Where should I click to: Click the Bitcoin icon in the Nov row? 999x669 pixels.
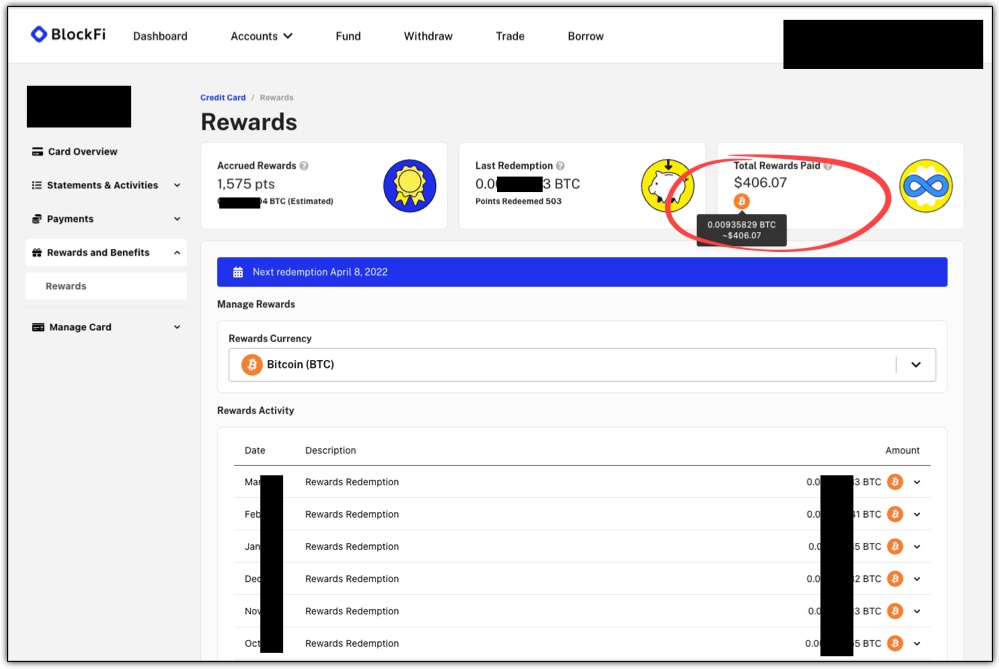tap(895, 611)
